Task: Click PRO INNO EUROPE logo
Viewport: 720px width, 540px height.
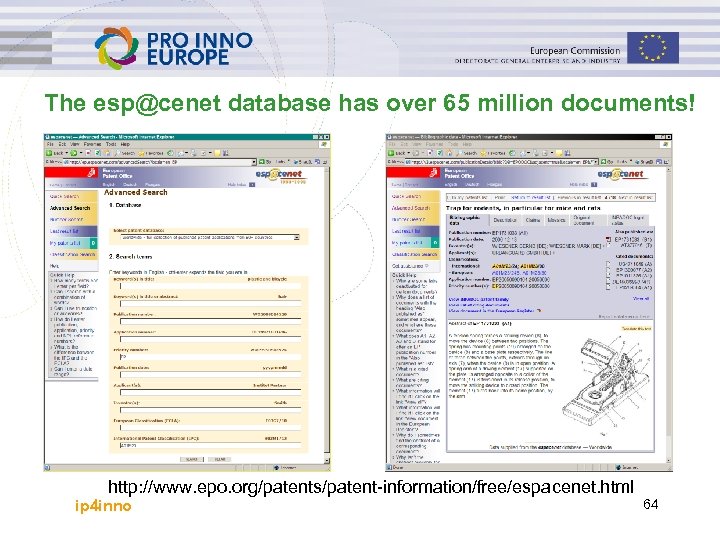Action: tap(174, 48)
